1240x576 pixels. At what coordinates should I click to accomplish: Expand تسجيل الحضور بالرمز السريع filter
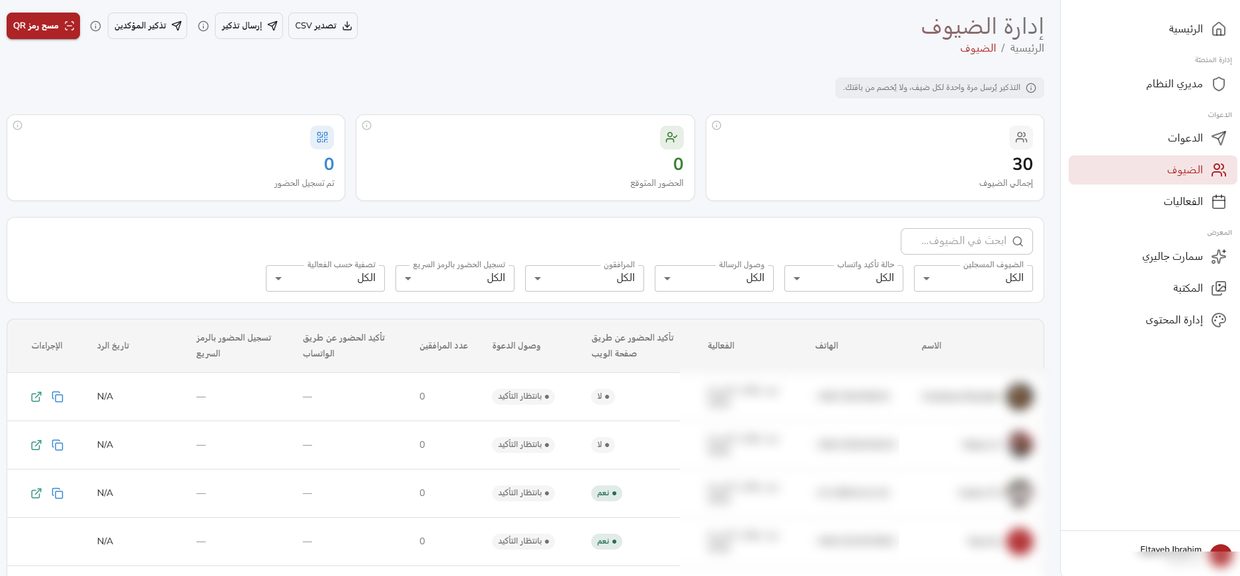[x=455, y=278]
